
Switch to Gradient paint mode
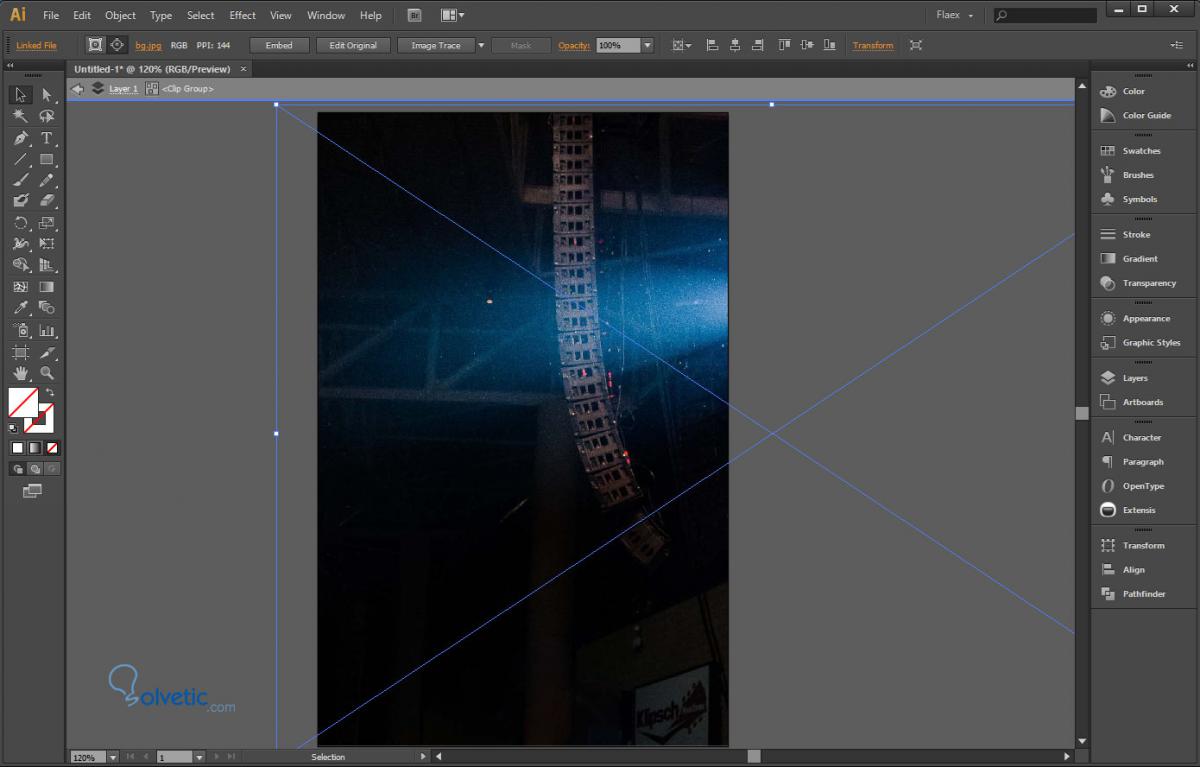pyautogui.click(x=35, y=448)
